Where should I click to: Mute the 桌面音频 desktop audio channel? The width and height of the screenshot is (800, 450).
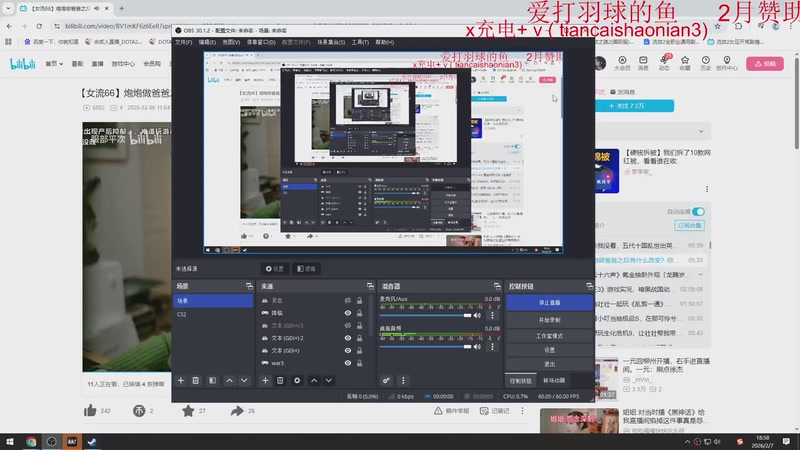[x=478, y=347]
